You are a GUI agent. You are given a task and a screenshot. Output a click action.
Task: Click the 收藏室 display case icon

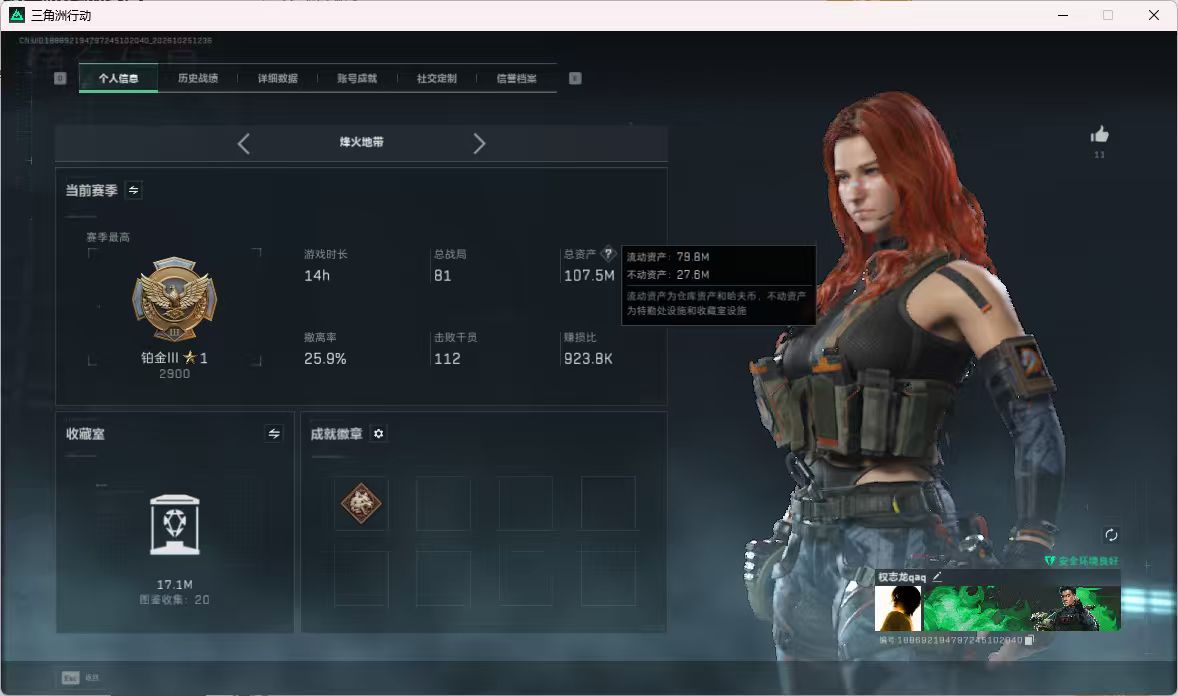pos(174,525)
